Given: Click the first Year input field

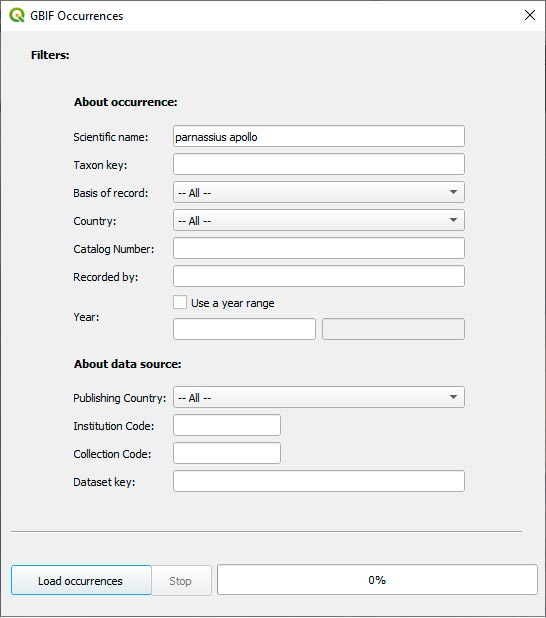Looking at the screenshot, I should [x=244, y=329].
